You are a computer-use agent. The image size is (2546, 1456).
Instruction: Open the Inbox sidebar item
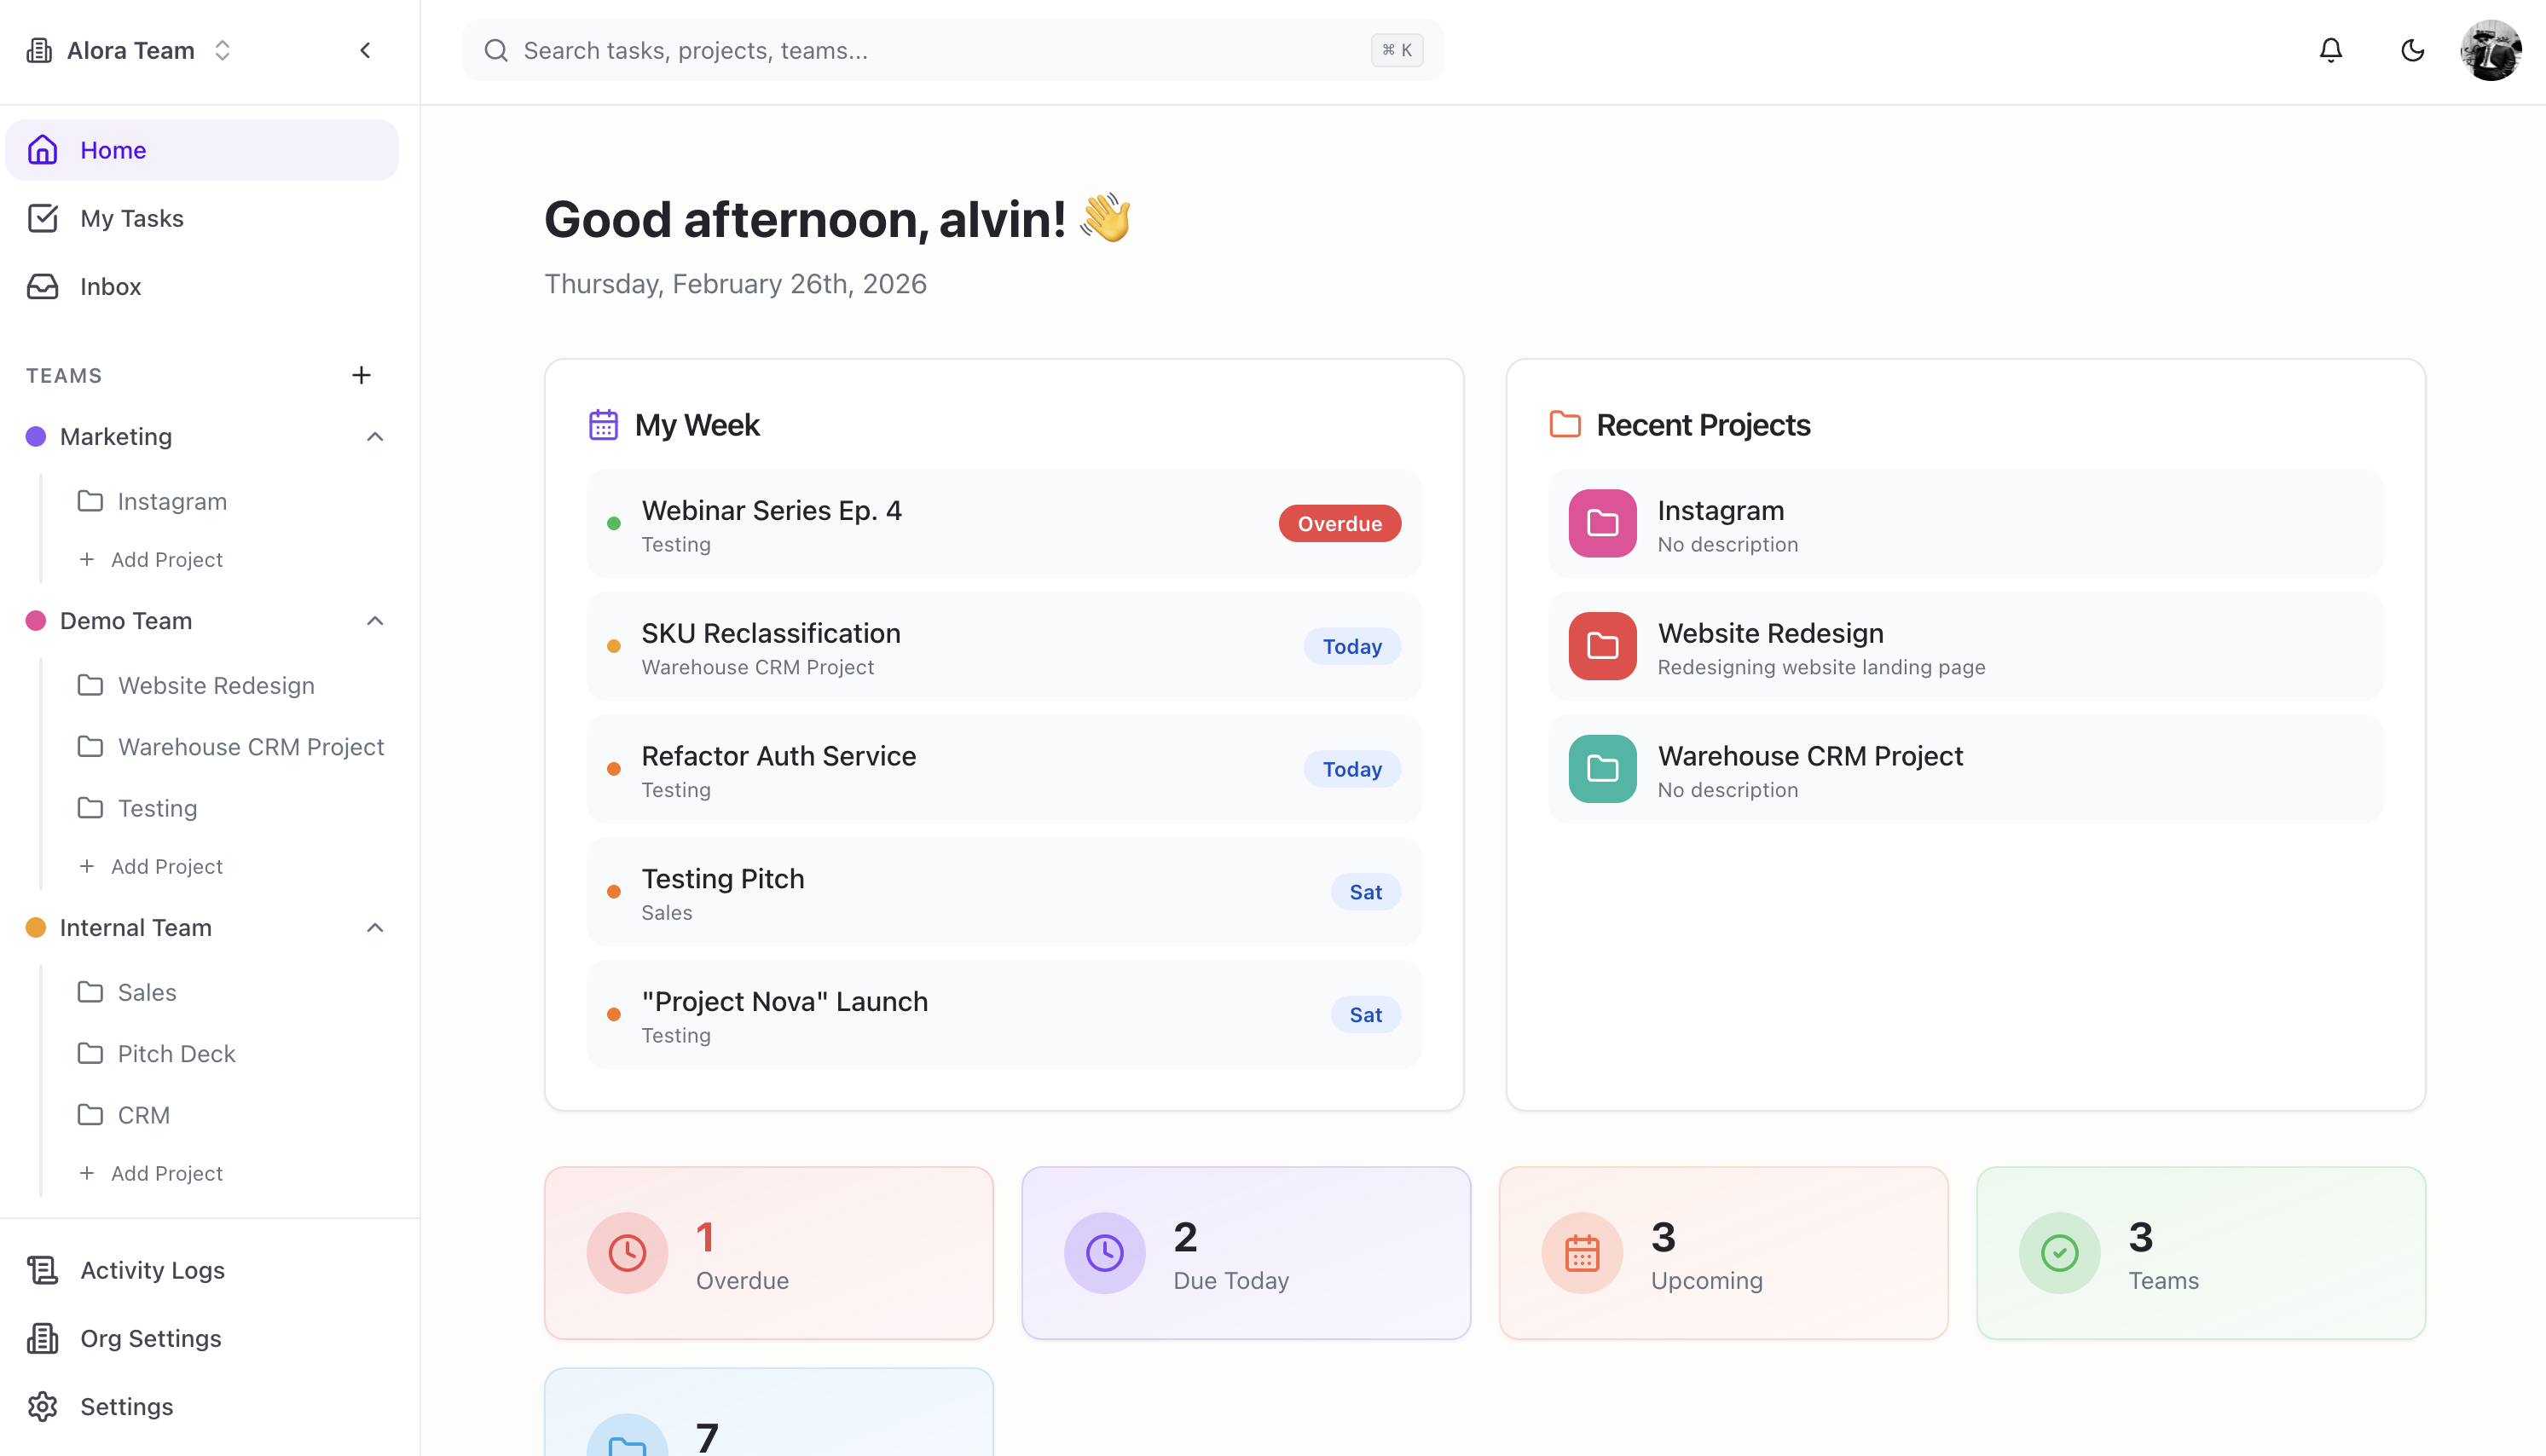(x=110, y=287)
